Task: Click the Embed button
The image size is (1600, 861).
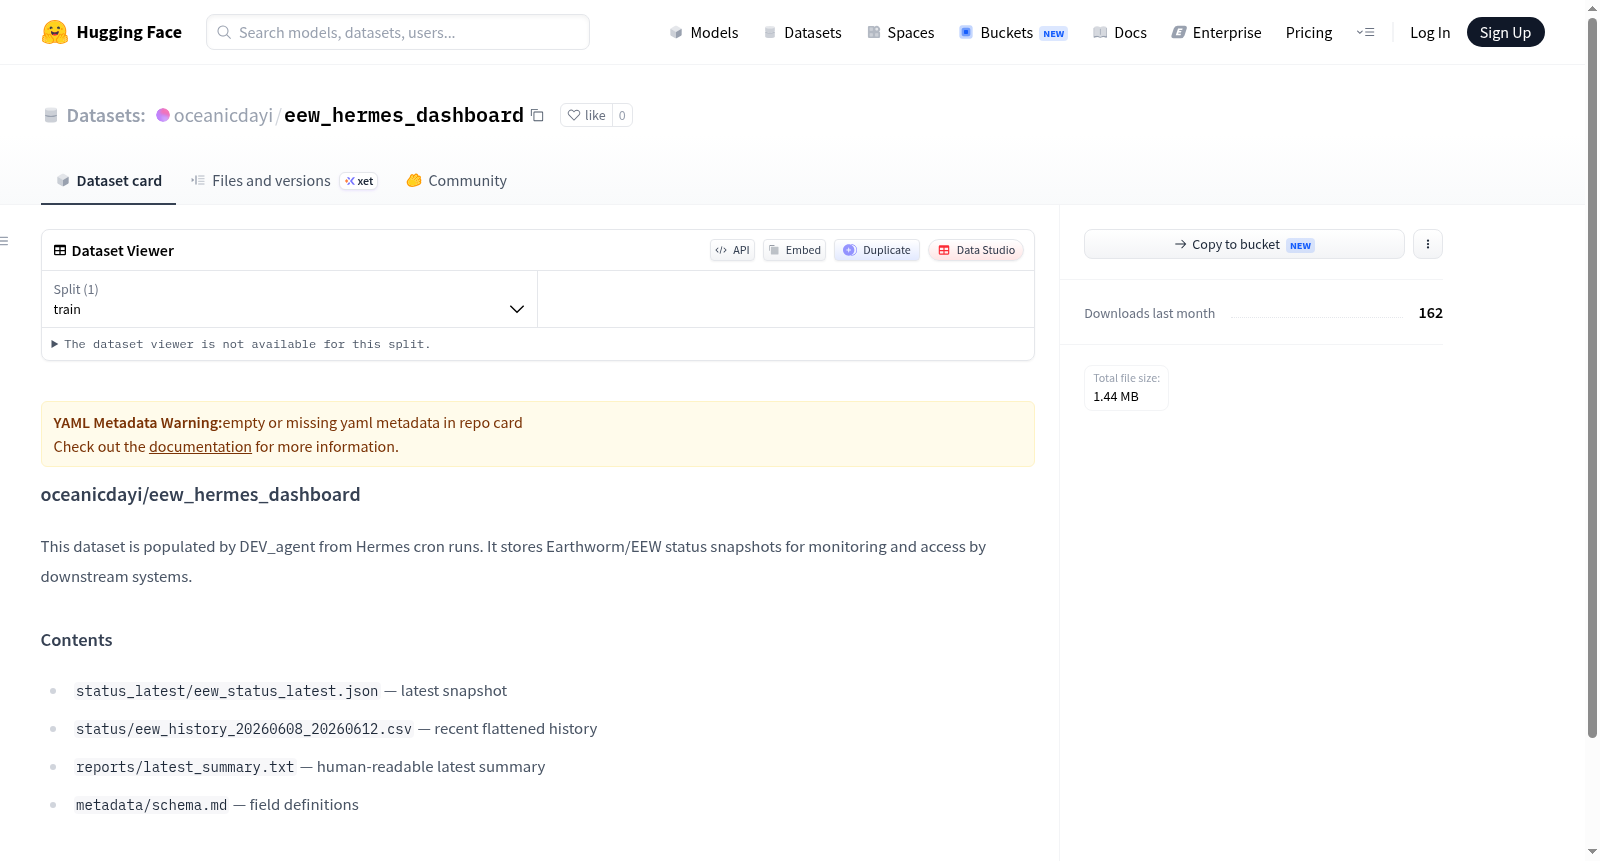Action: 794,250
